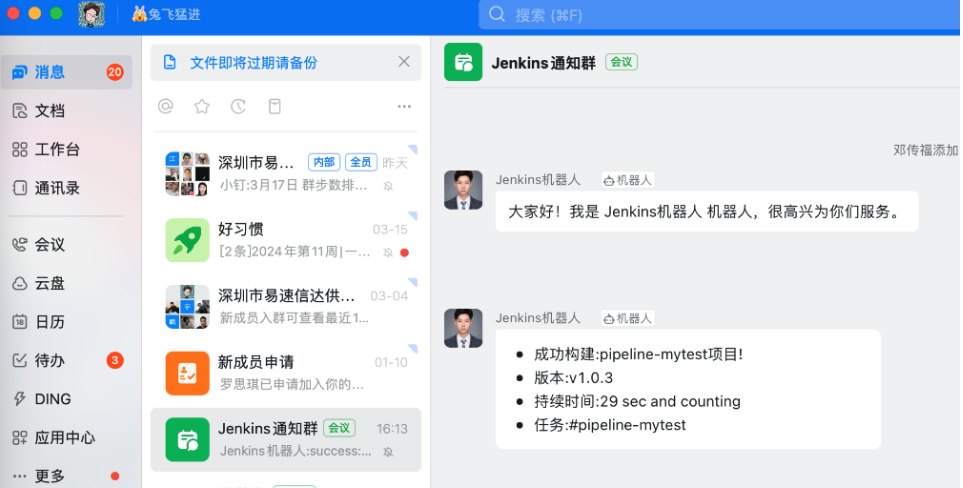Click the Jenkins通知群 header group avatar
The image size is (963, 488).
coord(463,62)
